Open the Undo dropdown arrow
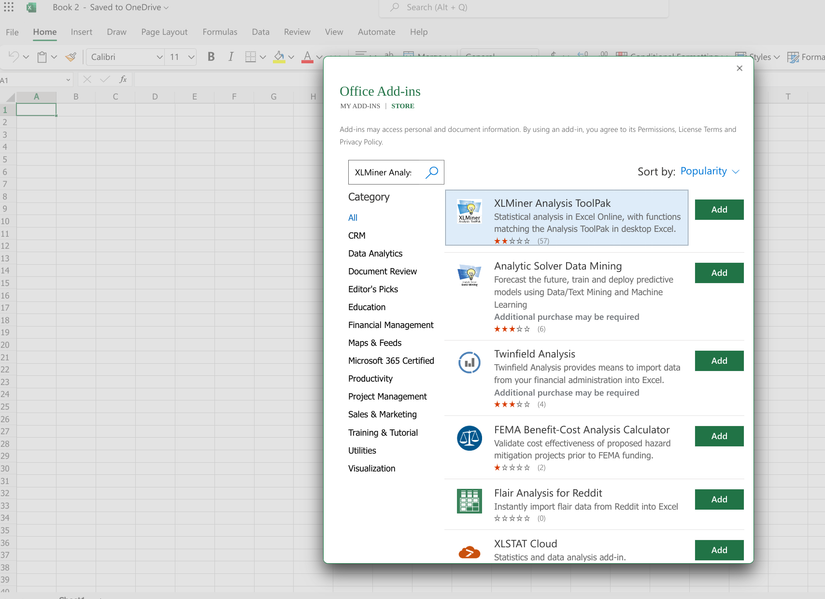Viewport: 825px width, 599px height. [26, 57]
